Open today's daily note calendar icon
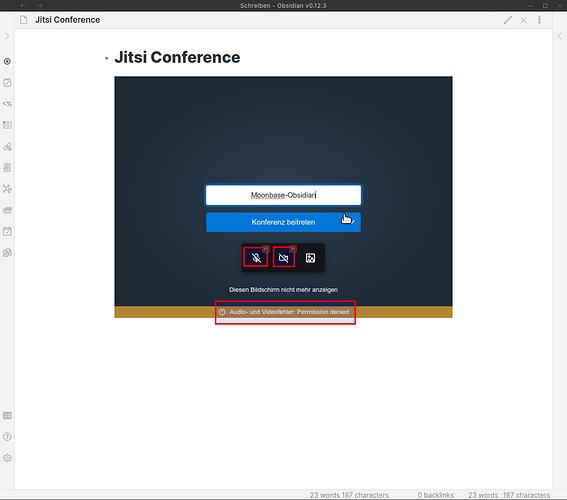 (x=7, y=231)
